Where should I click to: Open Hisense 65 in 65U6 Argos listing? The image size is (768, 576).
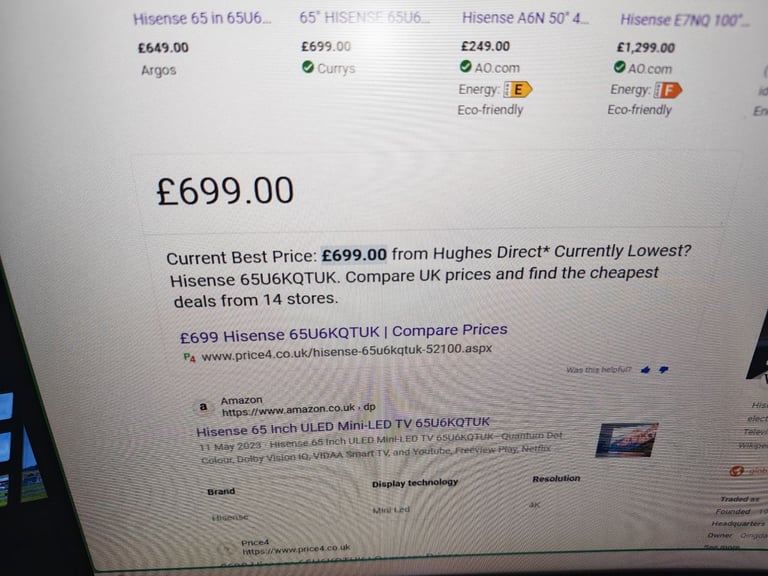tap(202, 19)
